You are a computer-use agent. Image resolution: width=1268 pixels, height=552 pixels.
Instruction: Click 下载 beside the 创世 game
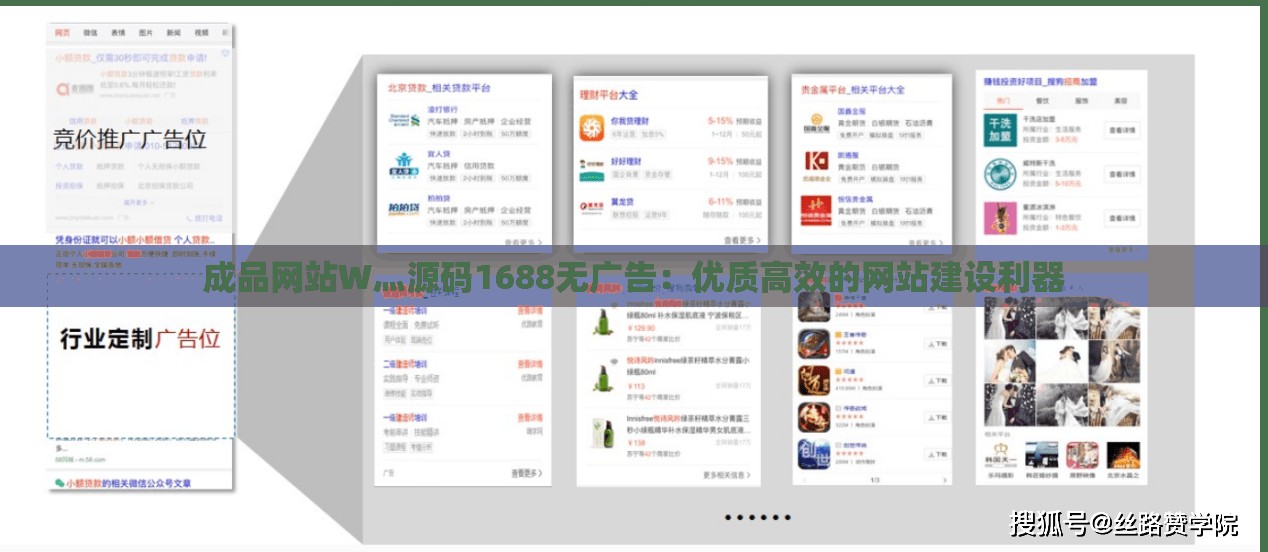(937, 453)
